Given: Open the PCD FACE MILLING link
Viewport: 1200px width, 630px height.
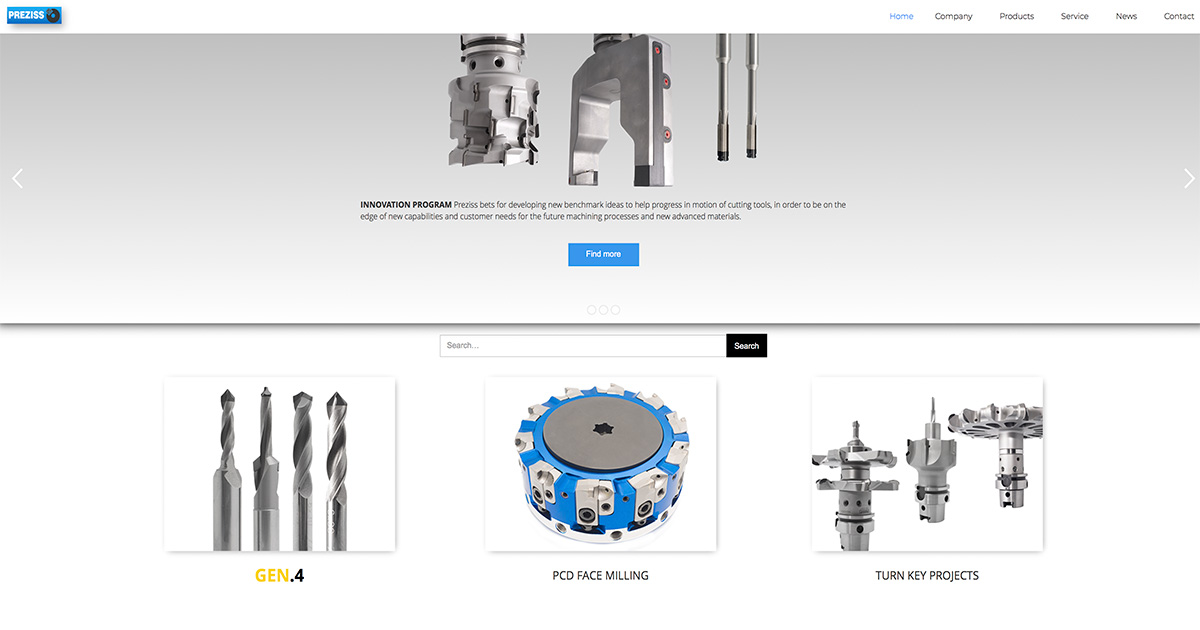Looking at the screenshot, I should click(x=600, y=575).
